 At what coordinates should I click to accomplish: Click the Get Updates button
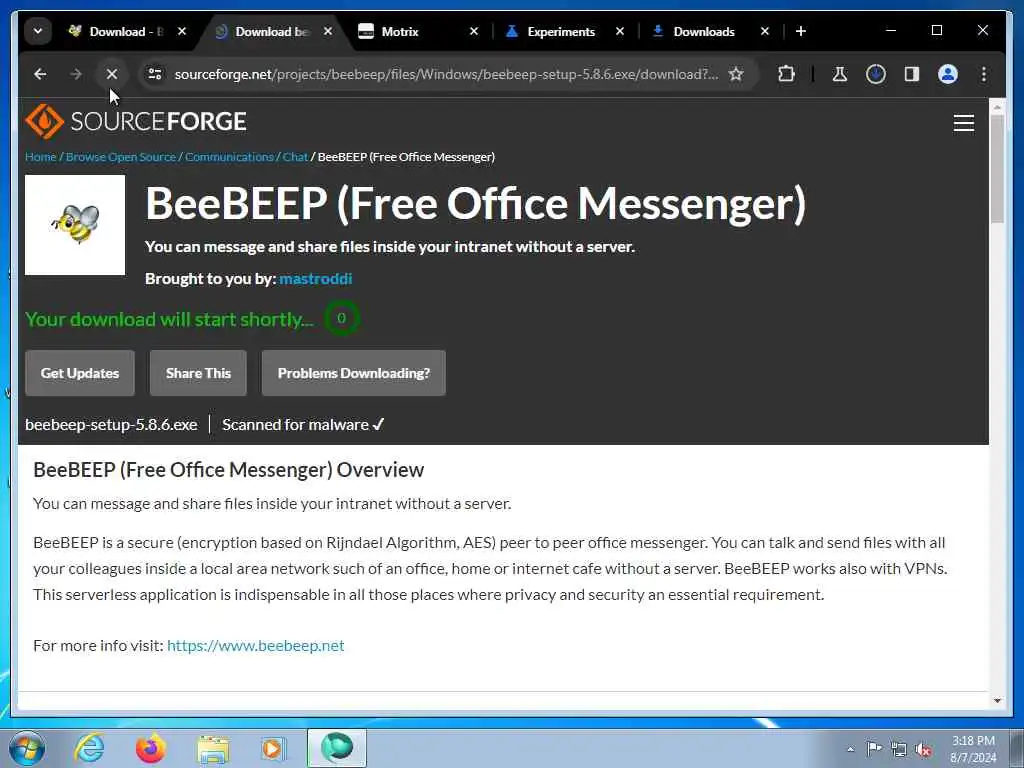80,373
